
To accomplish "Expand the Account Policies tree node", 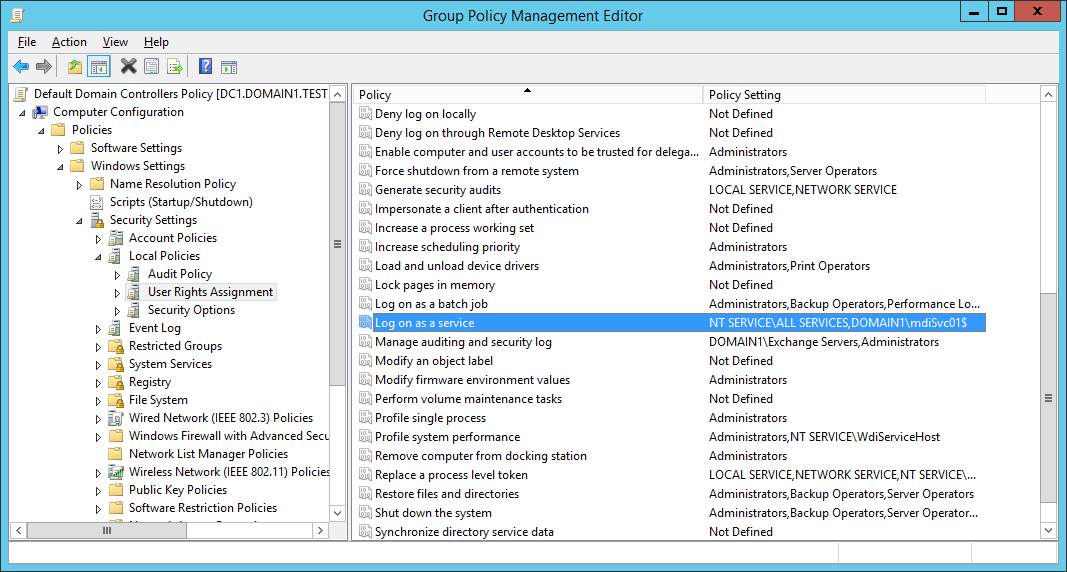I will (x=98, y=238).
